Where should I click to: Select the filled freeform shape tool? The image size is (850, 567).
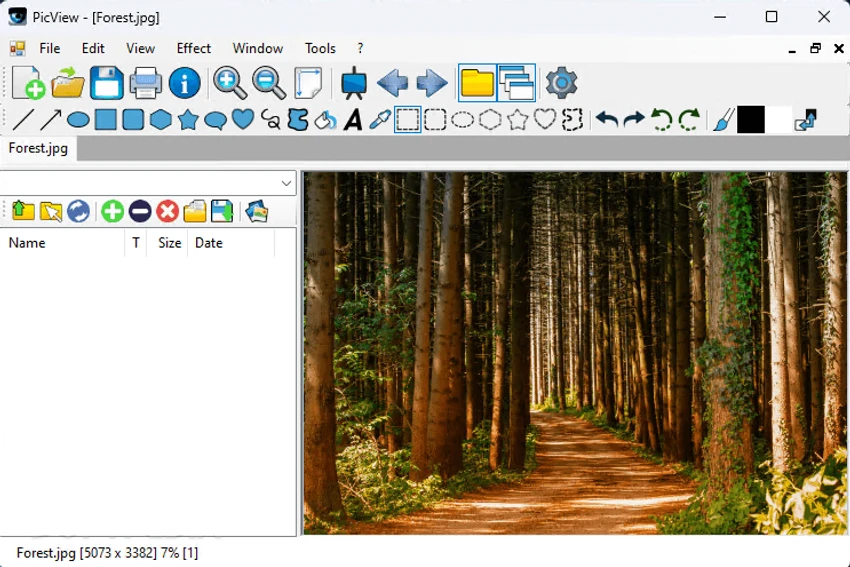click(x=298, y=120)
